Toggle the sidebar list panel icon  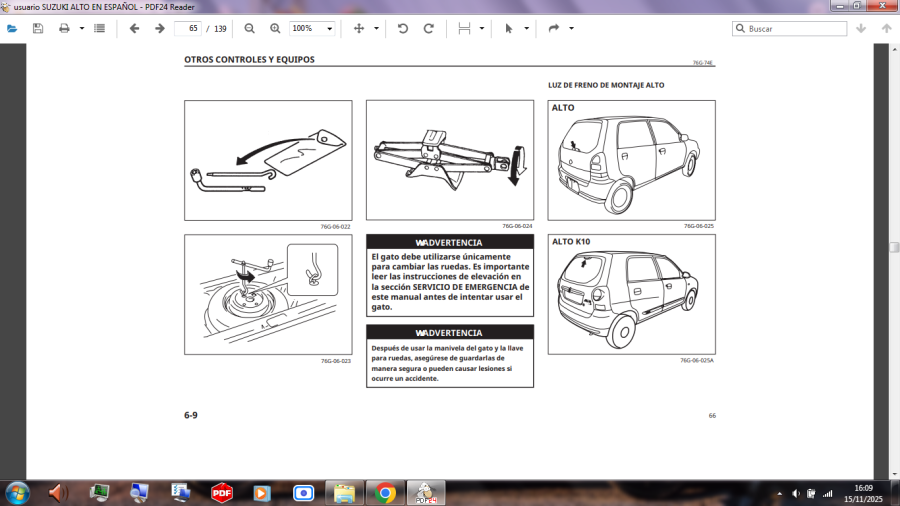click(99, 28)
